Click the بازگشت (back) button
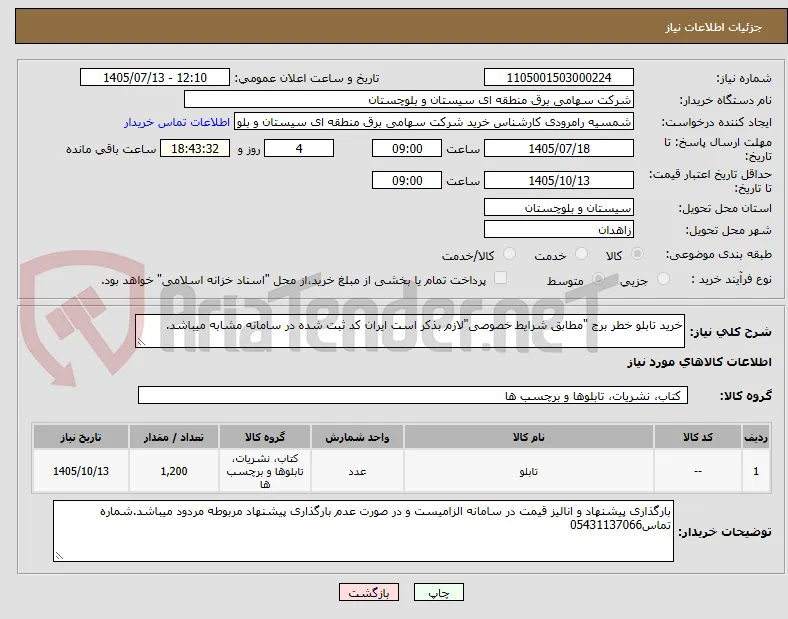This screenshot has height=619, width=788. [369, 593]
